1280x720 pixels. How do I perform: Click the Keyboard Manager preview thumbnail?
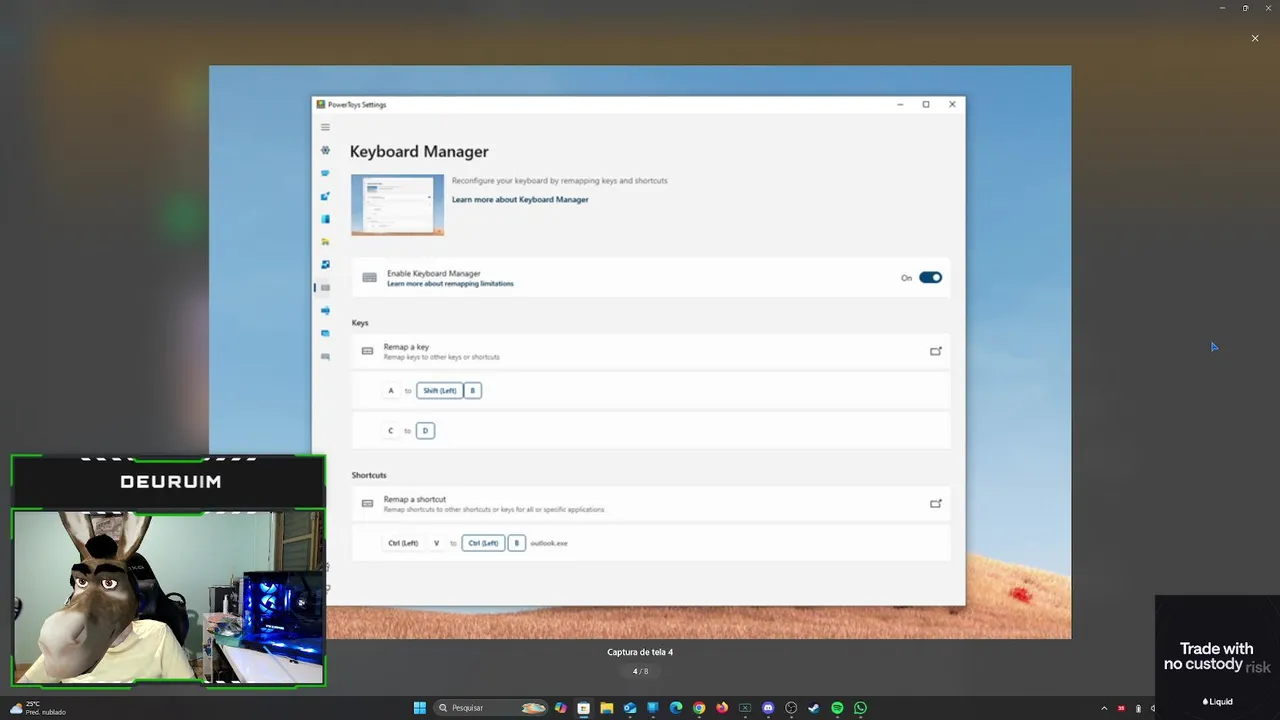pos(397,205)
